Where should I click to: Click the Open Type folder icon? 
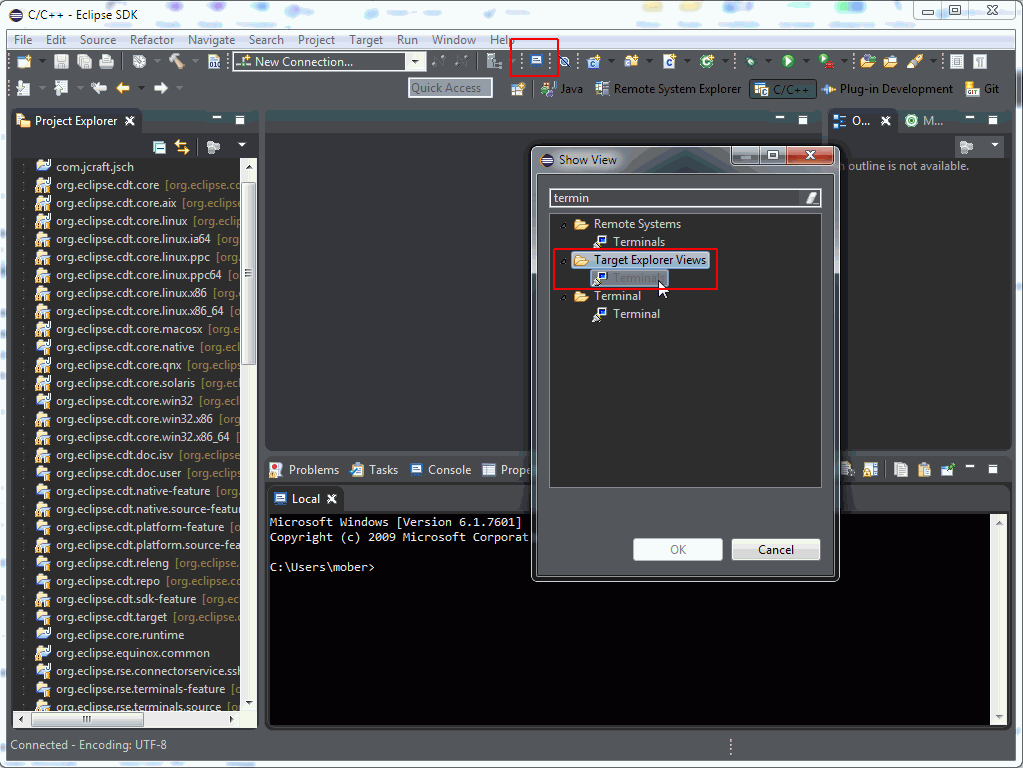click(868, 61)
